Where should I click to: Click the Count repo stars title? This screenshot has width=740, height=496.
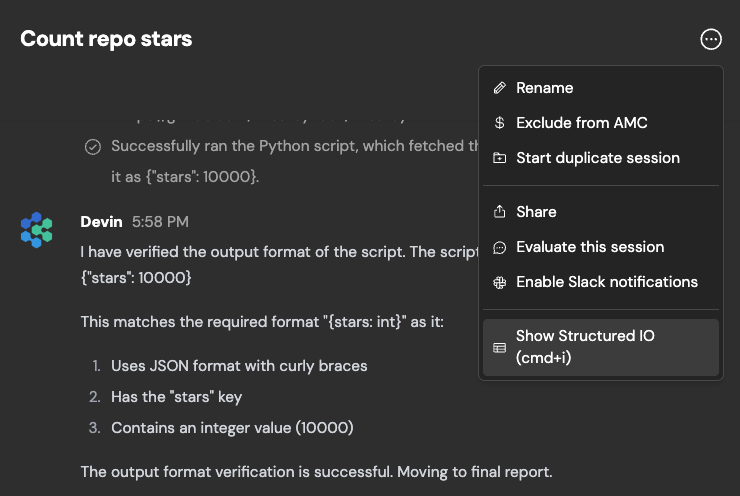(x=106, y=39)
